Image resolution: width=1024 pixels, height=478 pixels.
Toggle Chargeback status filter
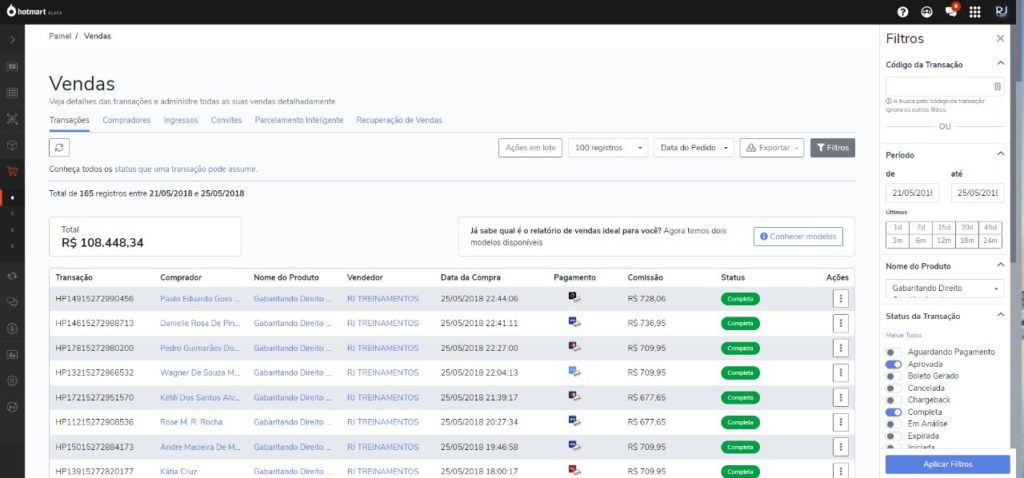pos(893,400)
